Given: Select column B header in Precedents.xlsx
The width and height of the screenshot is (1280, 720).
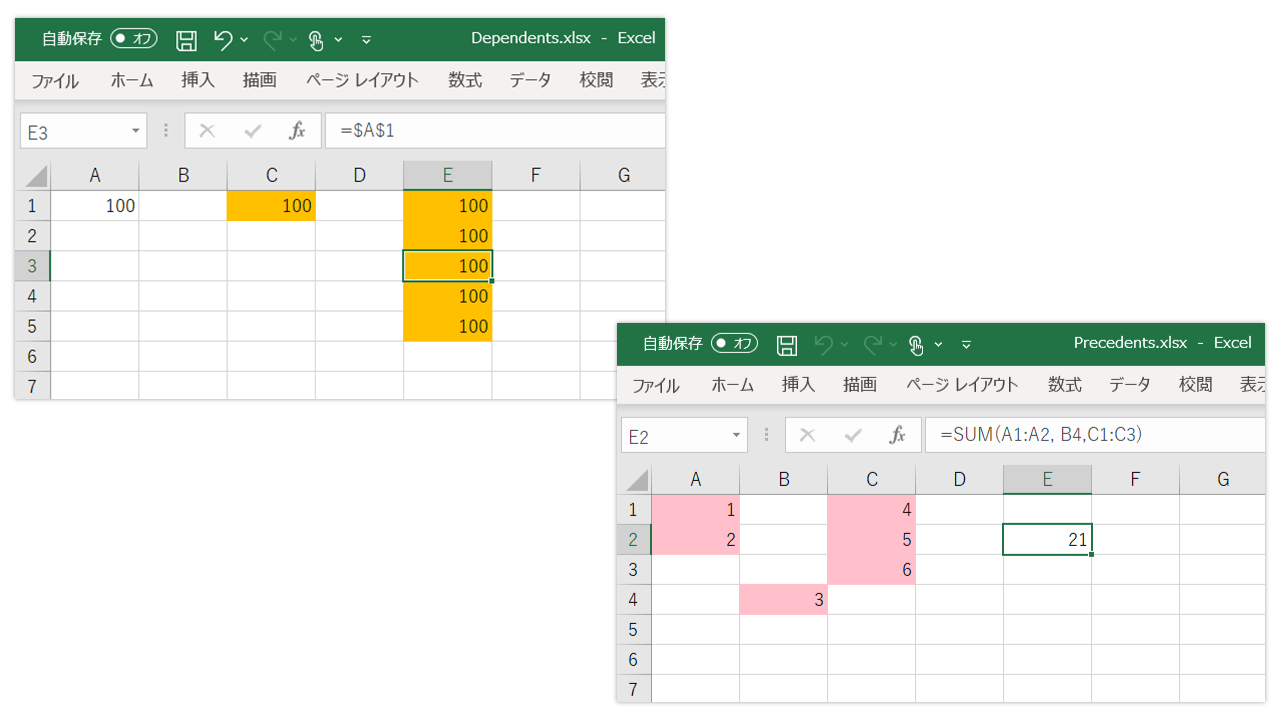Looking at the screenshot, I should (x=784, y=480).
